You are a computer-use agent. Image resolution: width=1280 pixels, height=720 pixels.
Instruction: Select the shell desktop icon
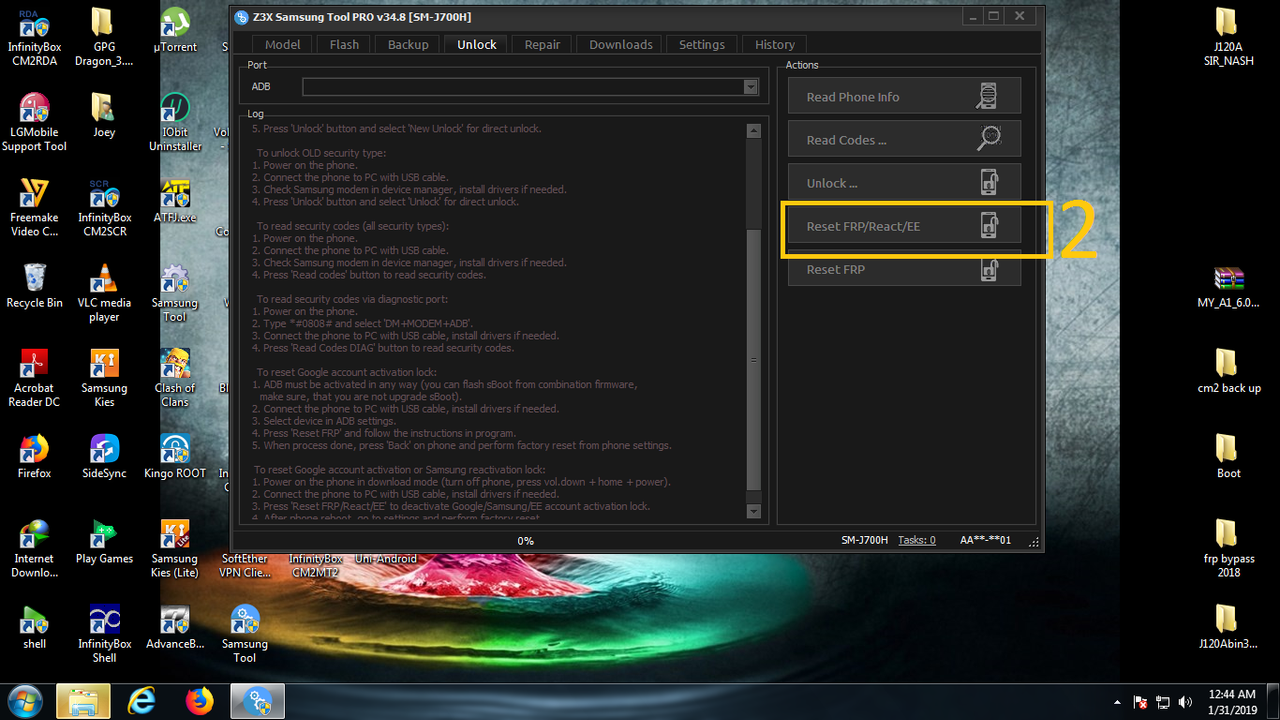click(34, 627)
